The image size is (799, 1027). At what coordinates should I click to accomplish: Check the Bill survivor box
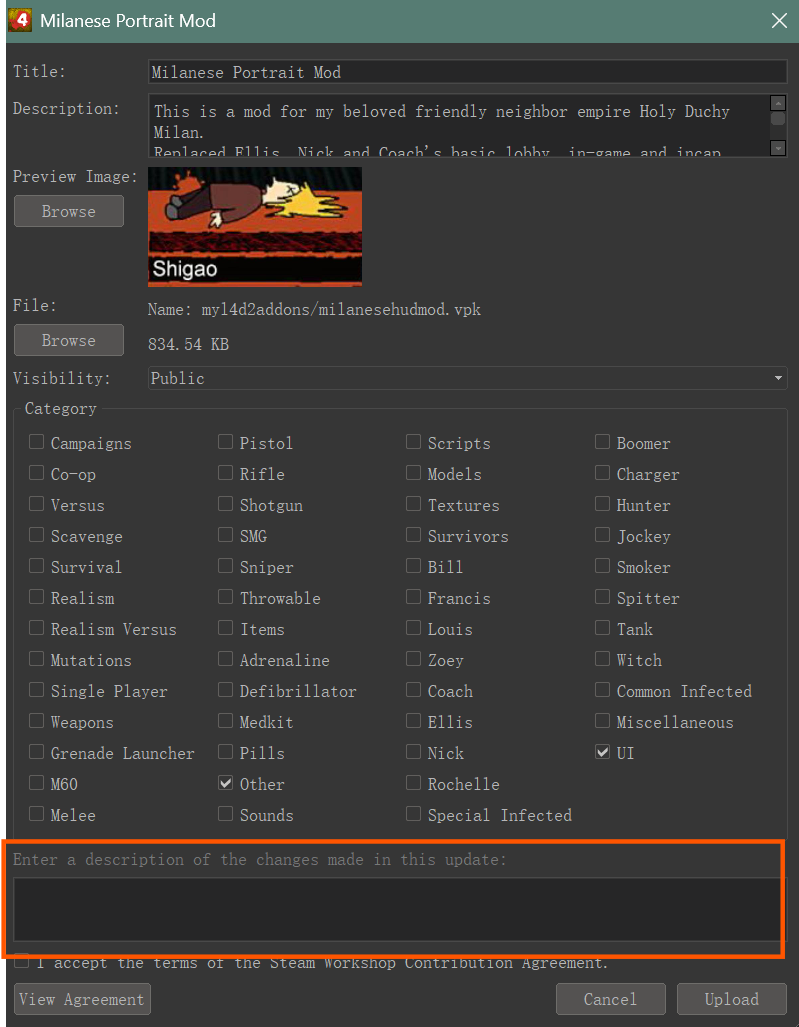(x=413, y=566)
